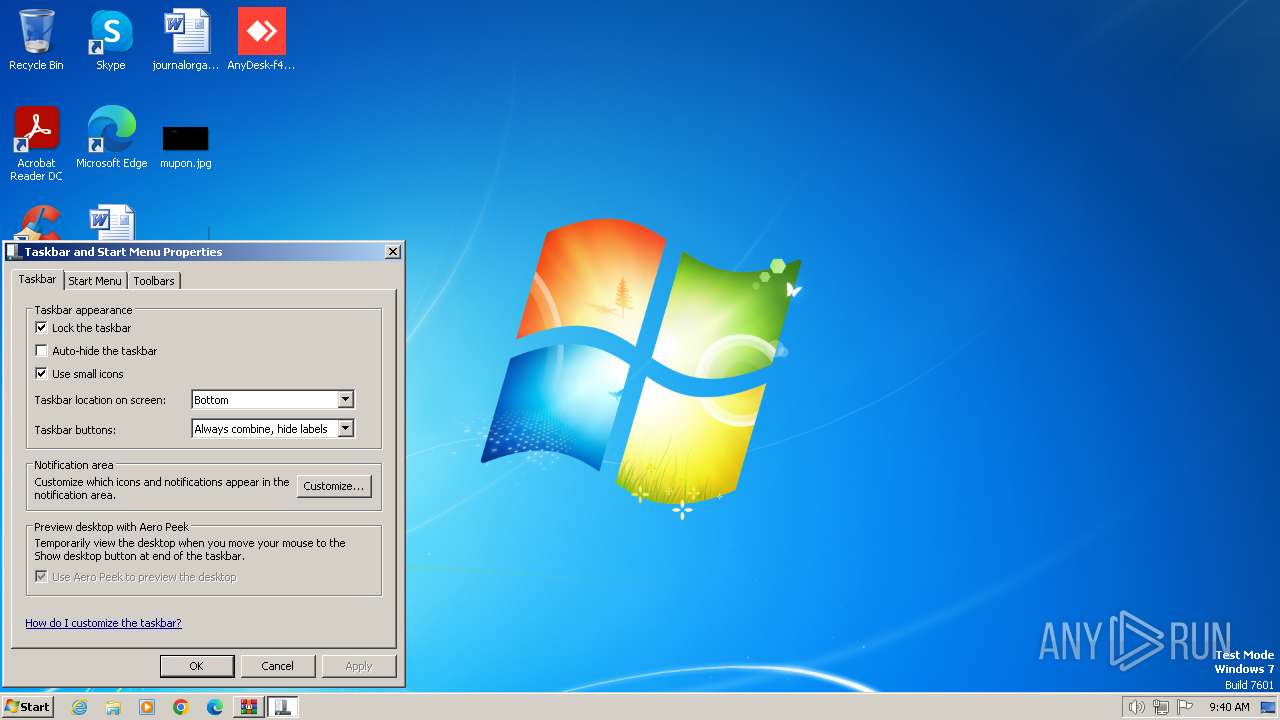Click the Customize... button
Viewport: 1280px width, 720px height.
[x=334, y=486]
